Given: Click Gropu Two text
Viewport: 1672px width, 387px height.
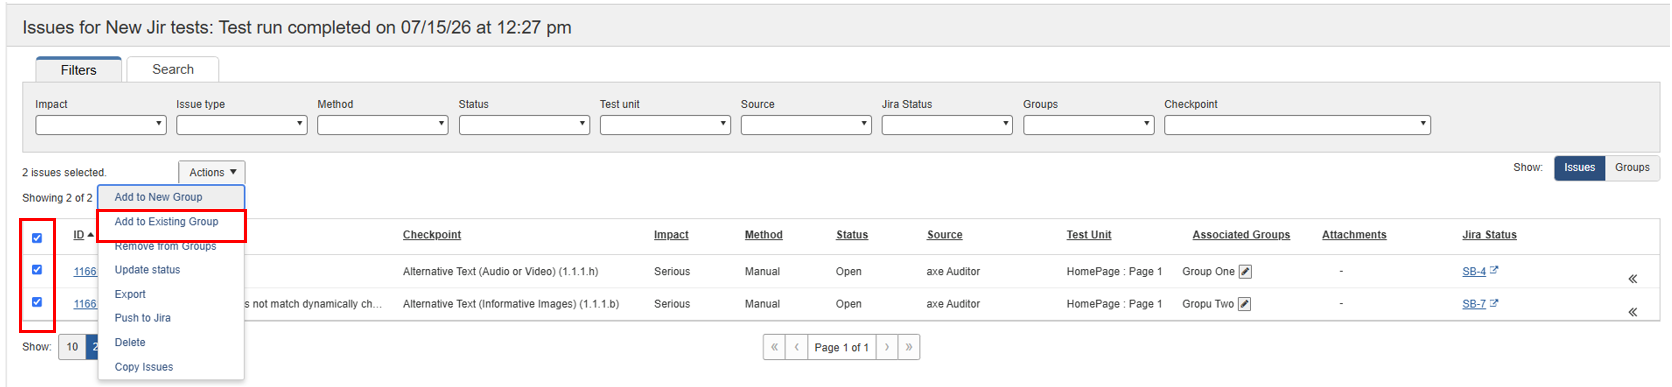Looking at the screenshot, I should (1208, 304).
